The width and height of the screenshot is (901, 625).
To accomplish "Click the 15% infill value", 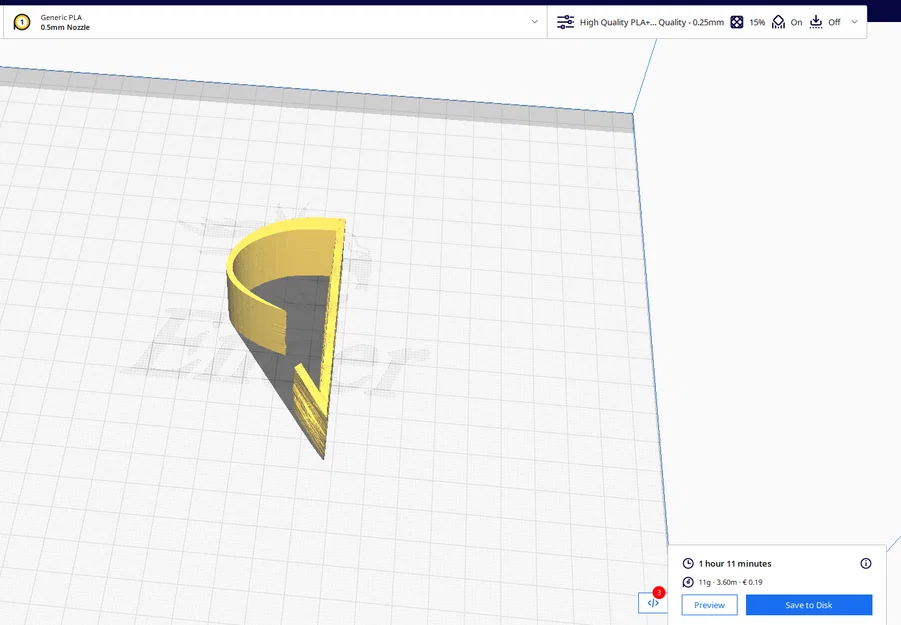I will click(757, 22).
